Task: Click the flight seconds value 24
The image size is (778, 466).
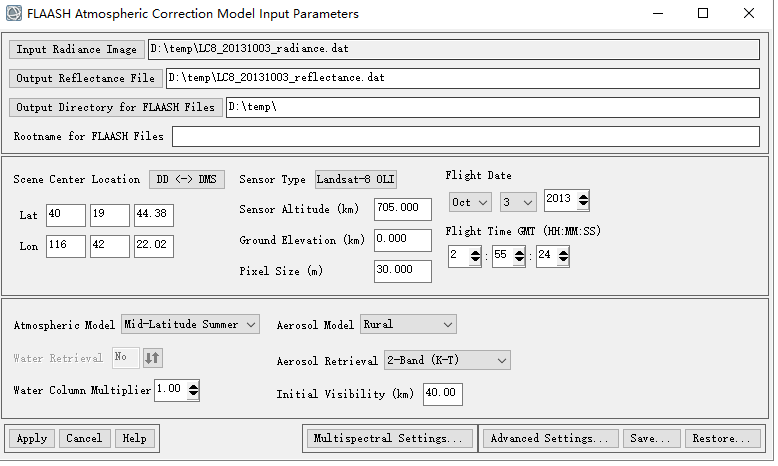Action: pyautogui.click(x=547, y=256)
